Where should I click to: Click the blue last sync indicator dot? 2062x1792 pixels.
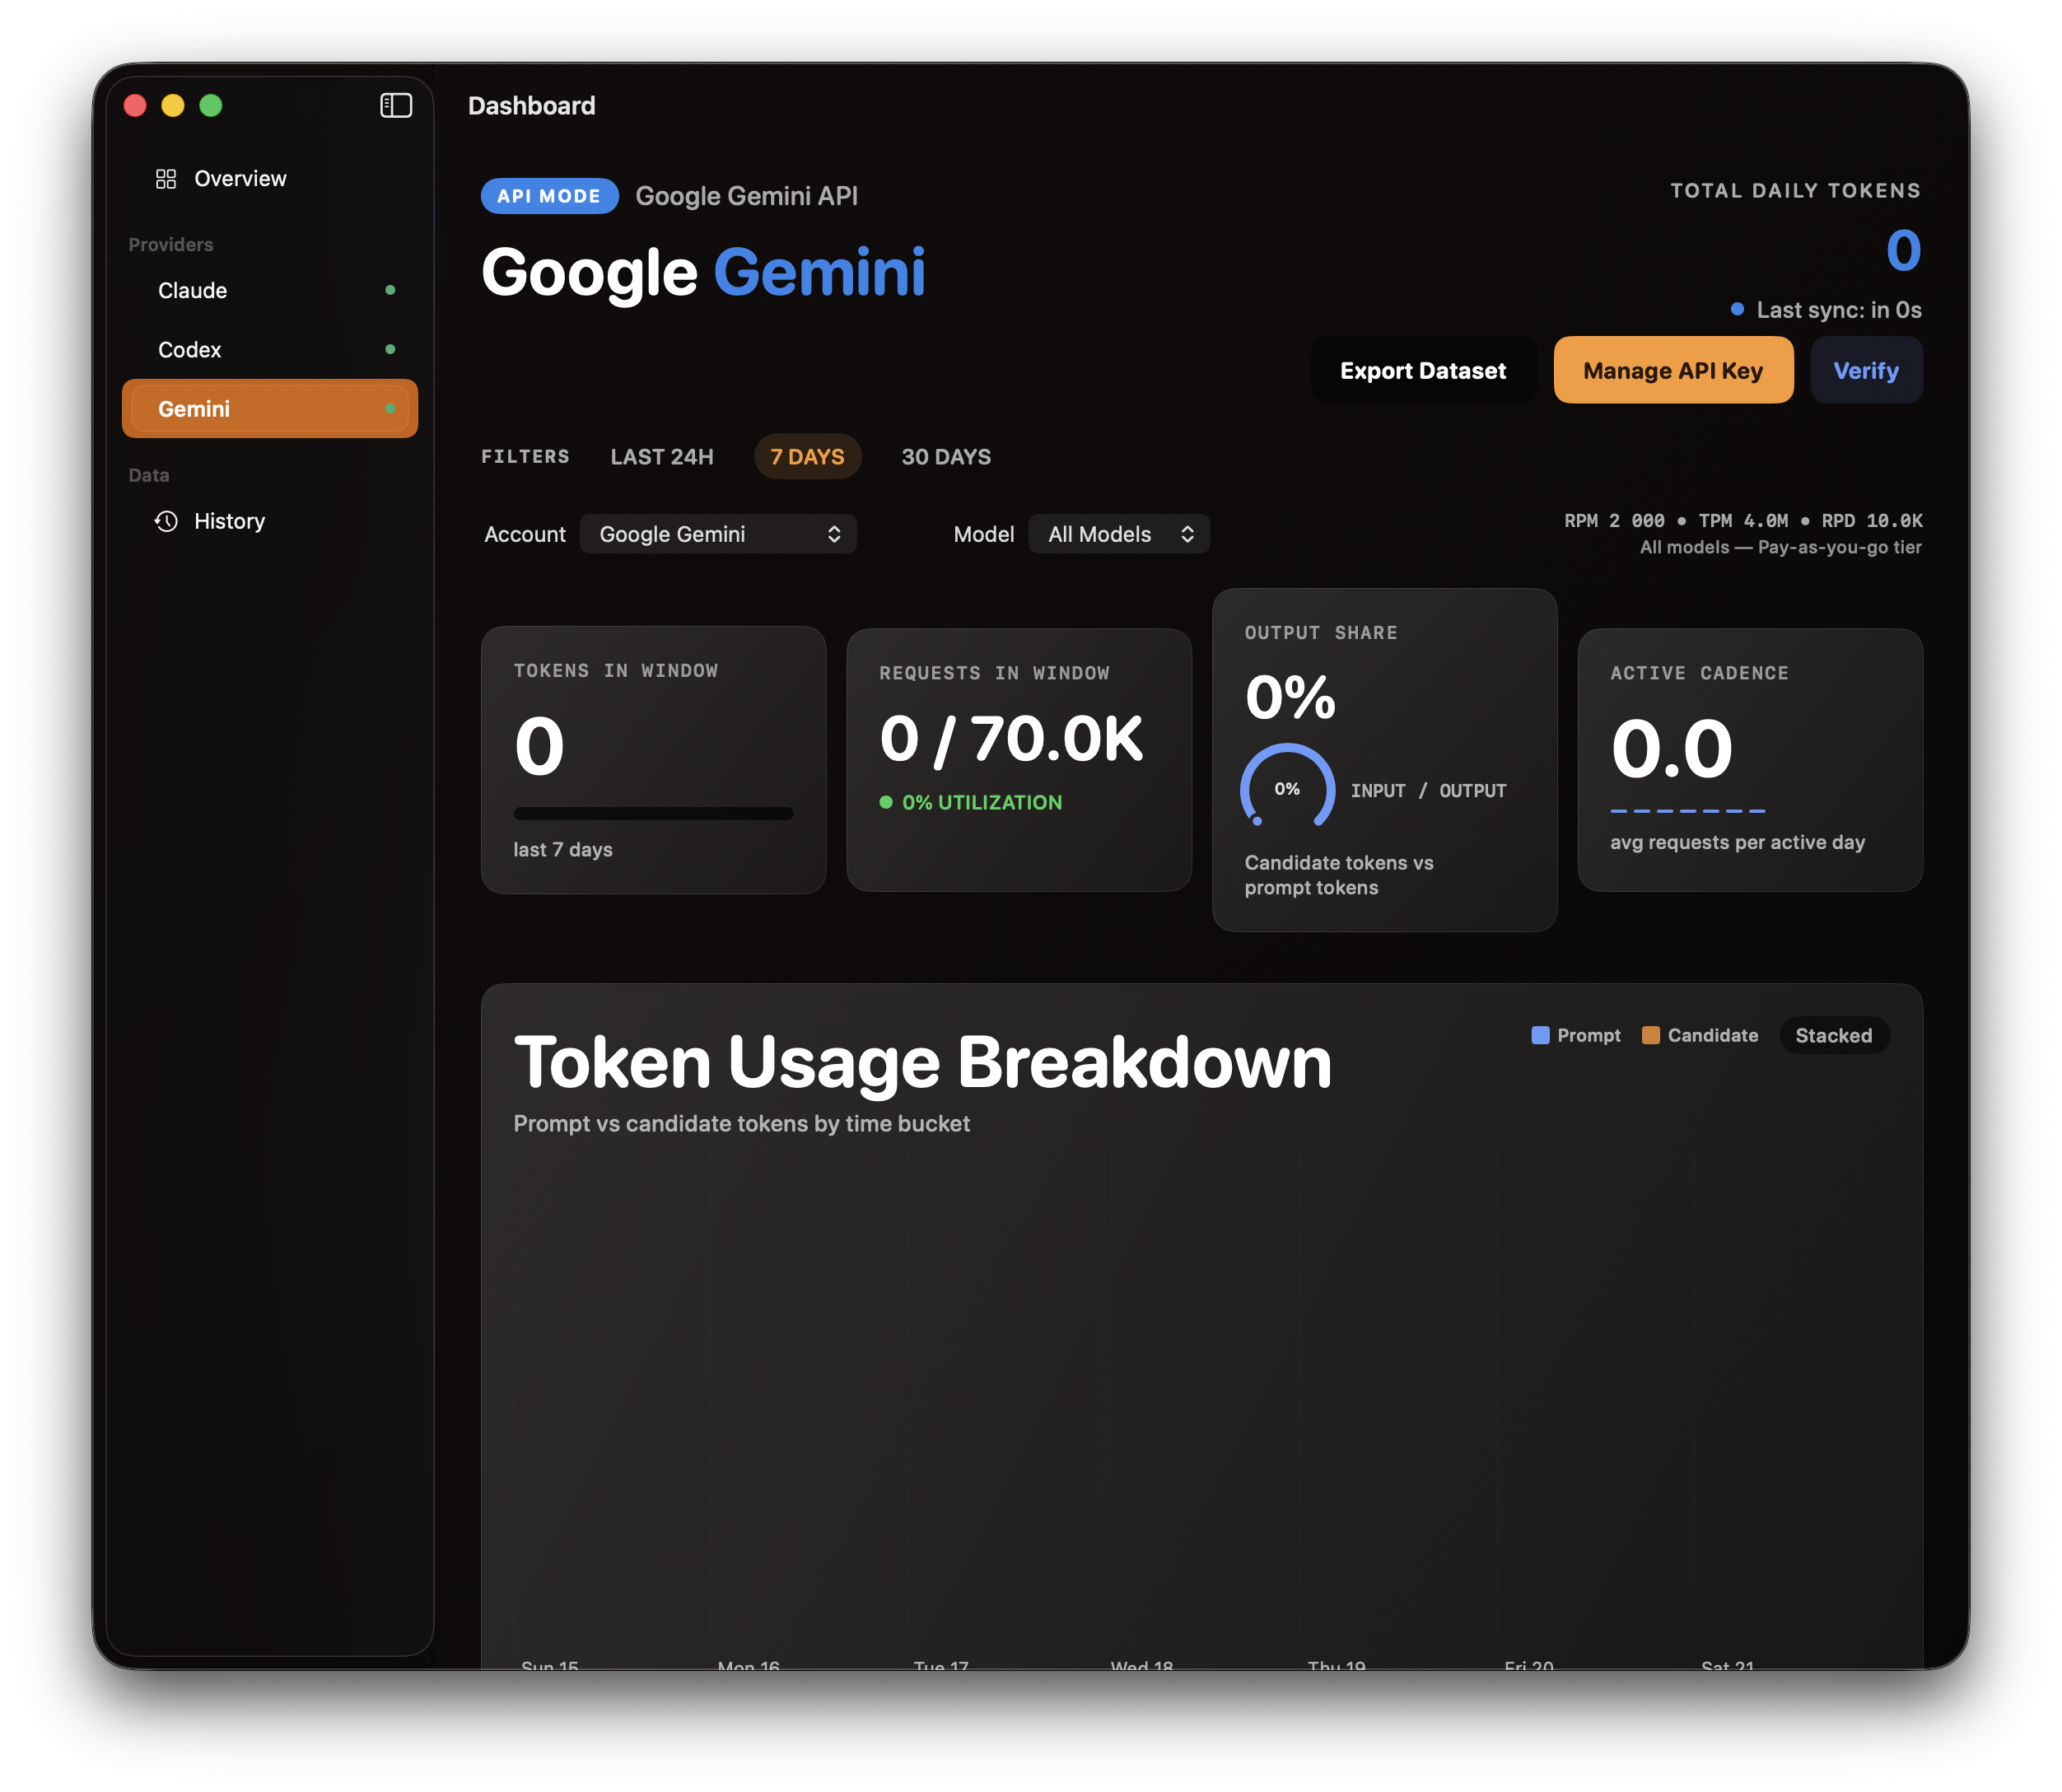(1737, 309)
